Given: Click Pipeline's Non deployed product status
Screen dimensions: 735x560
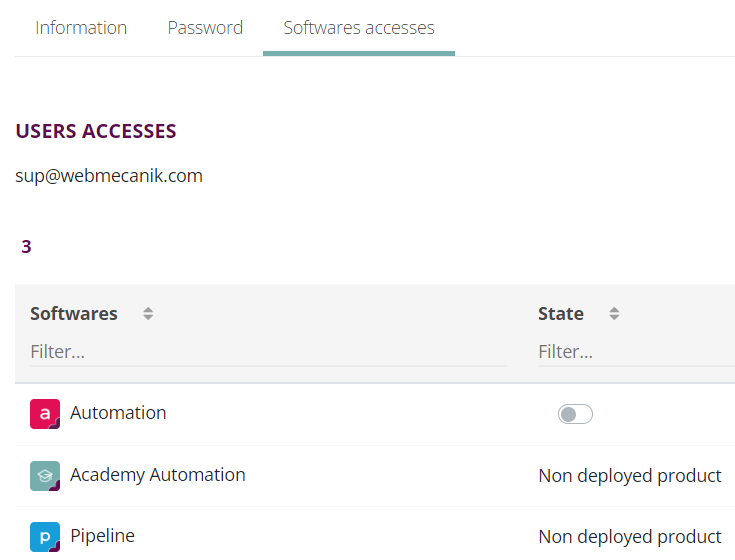Looking at the screenshot, I should coord(630,537).
